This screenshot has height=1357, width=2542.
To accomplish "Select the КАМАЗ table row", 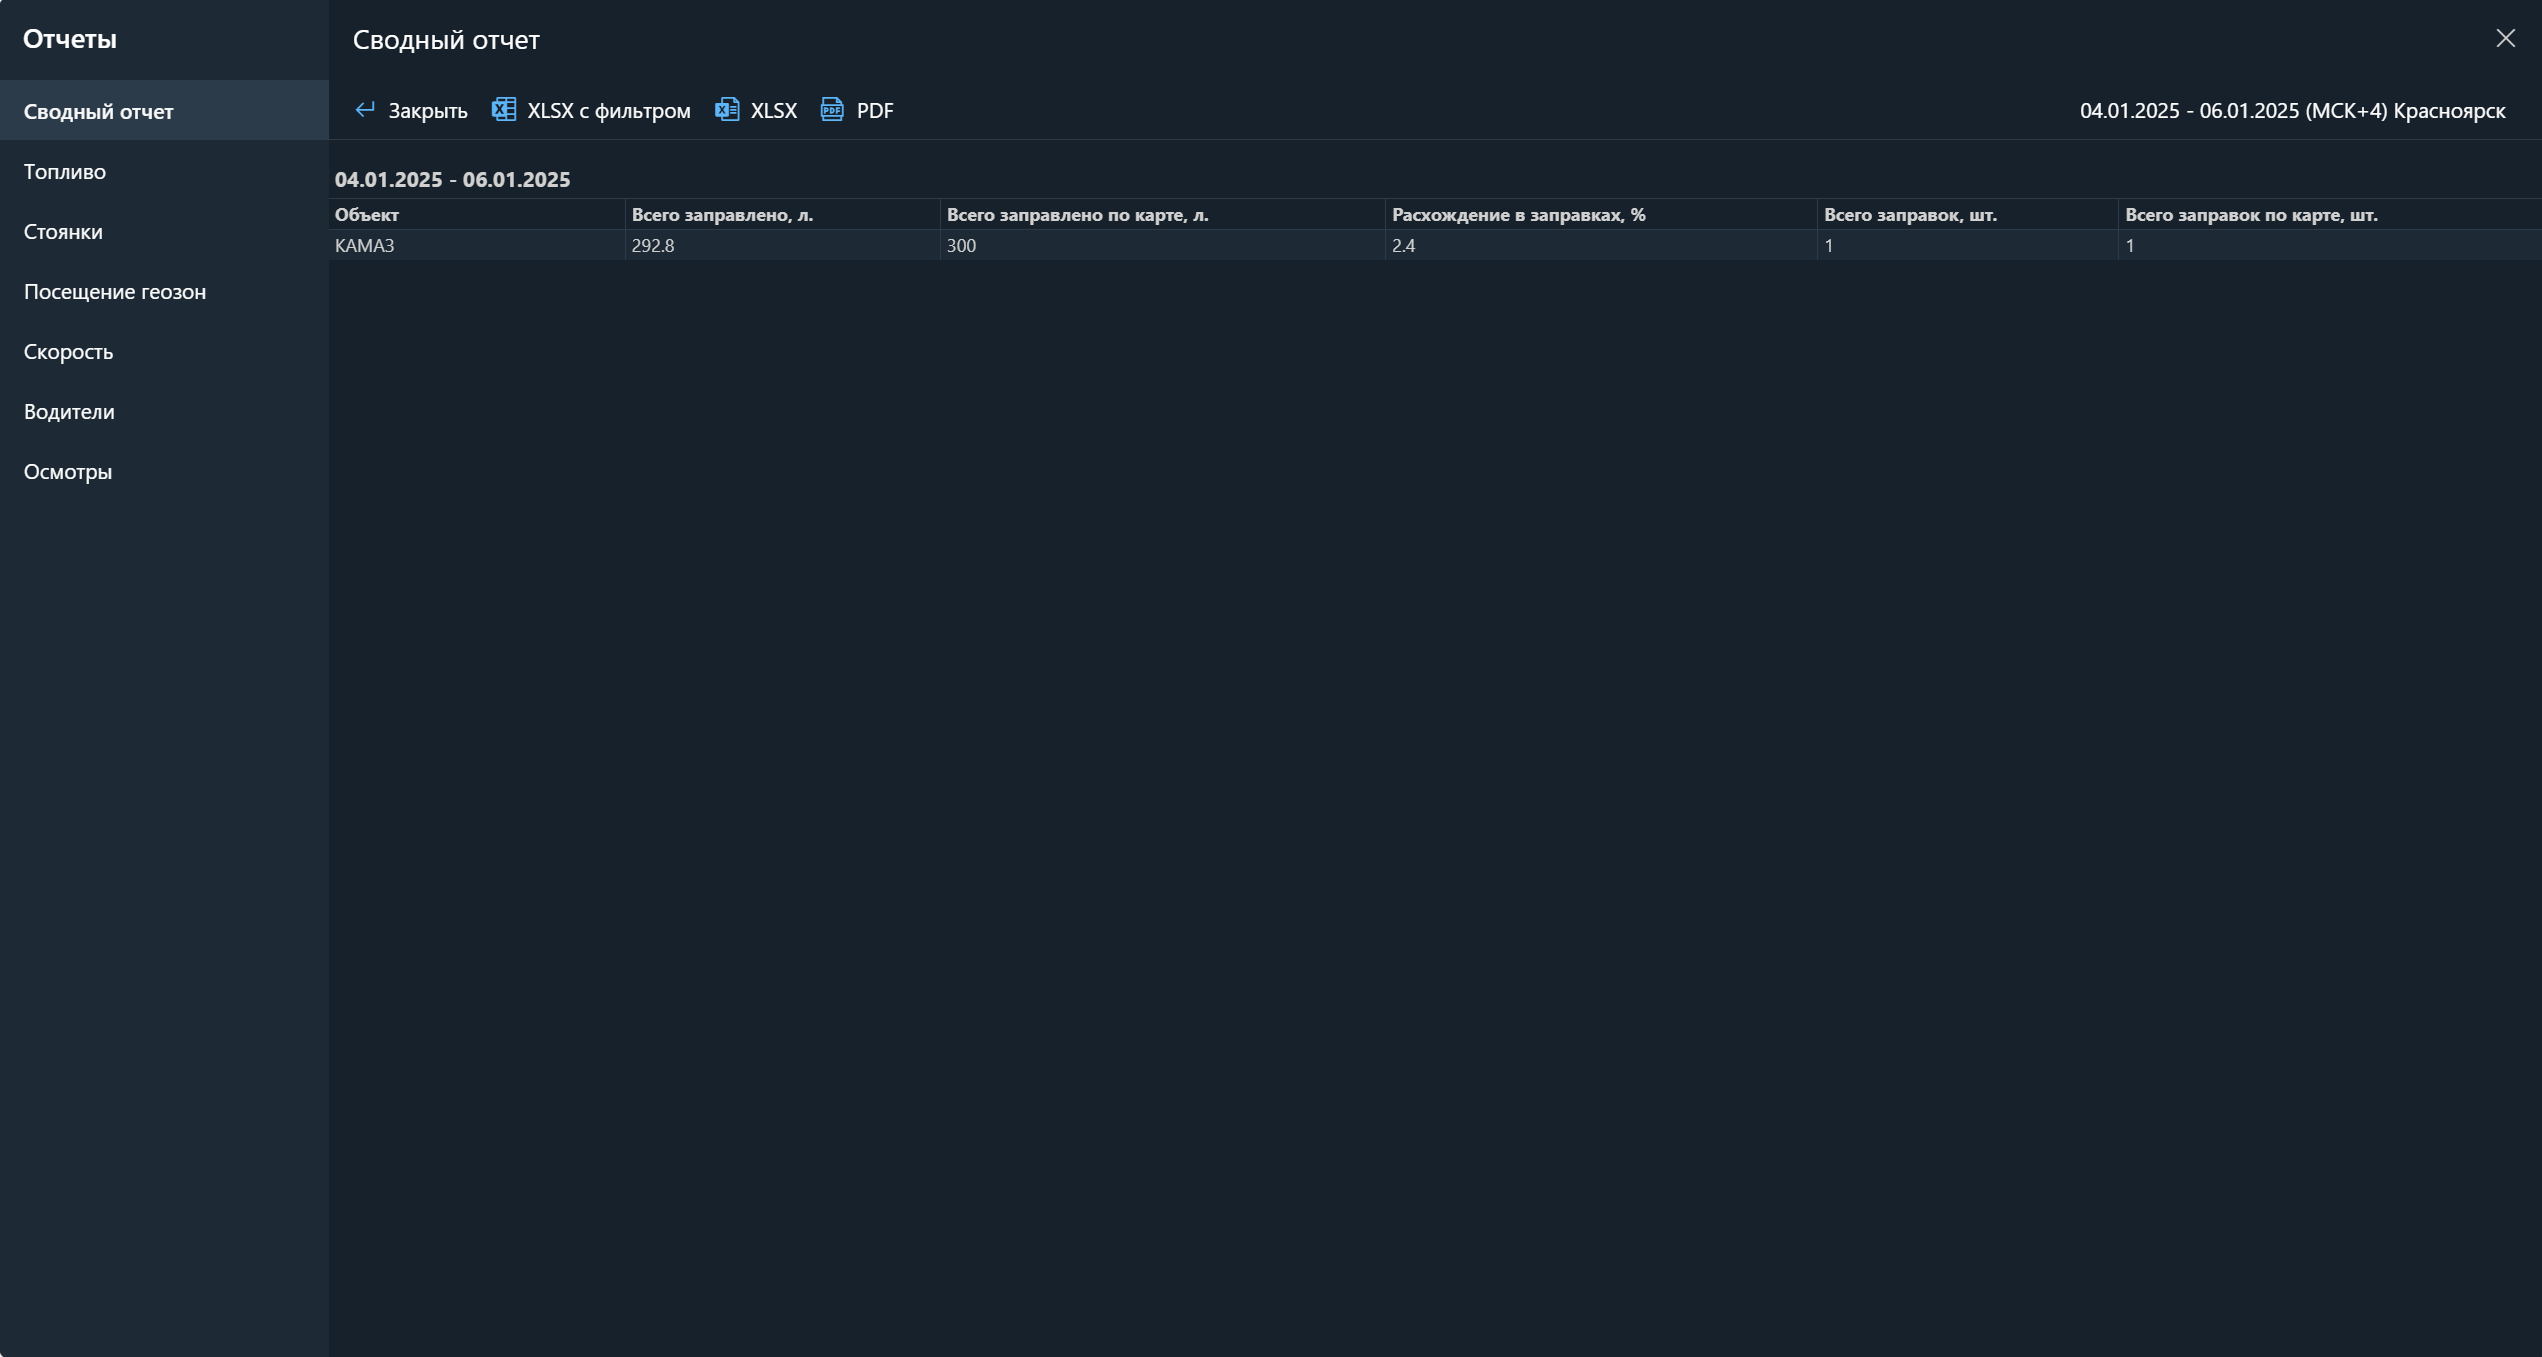I will click(365, 246).
